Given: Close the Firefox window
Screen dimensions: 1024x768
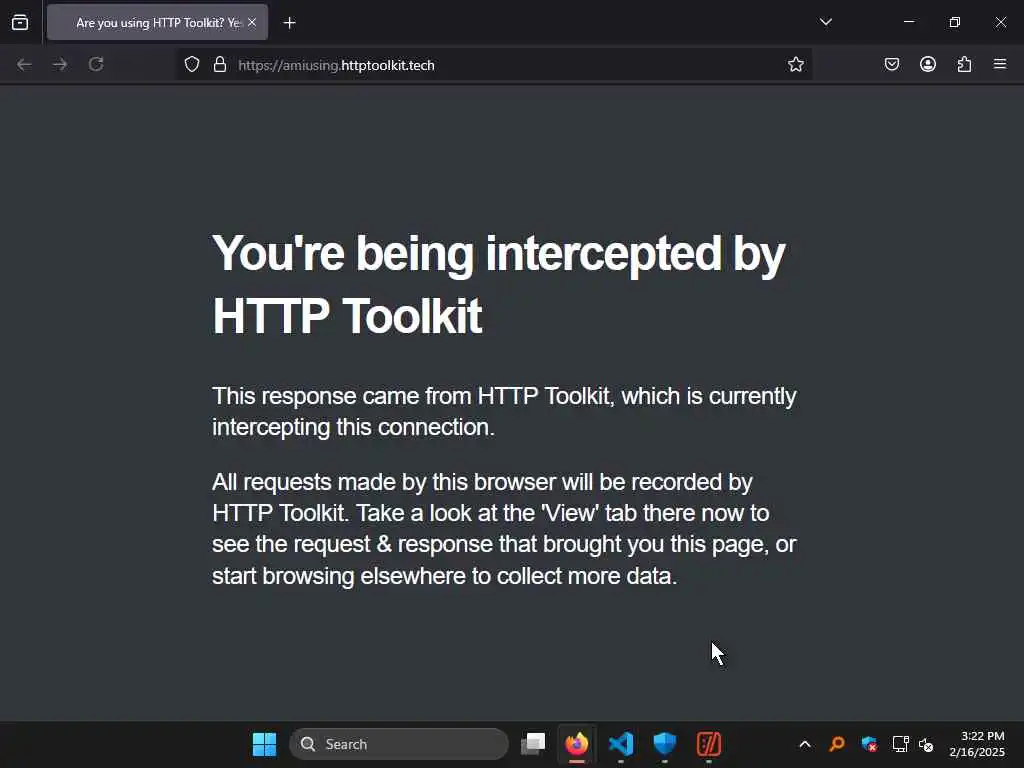Looking at the screenshot, I should tap(1000, 22).
